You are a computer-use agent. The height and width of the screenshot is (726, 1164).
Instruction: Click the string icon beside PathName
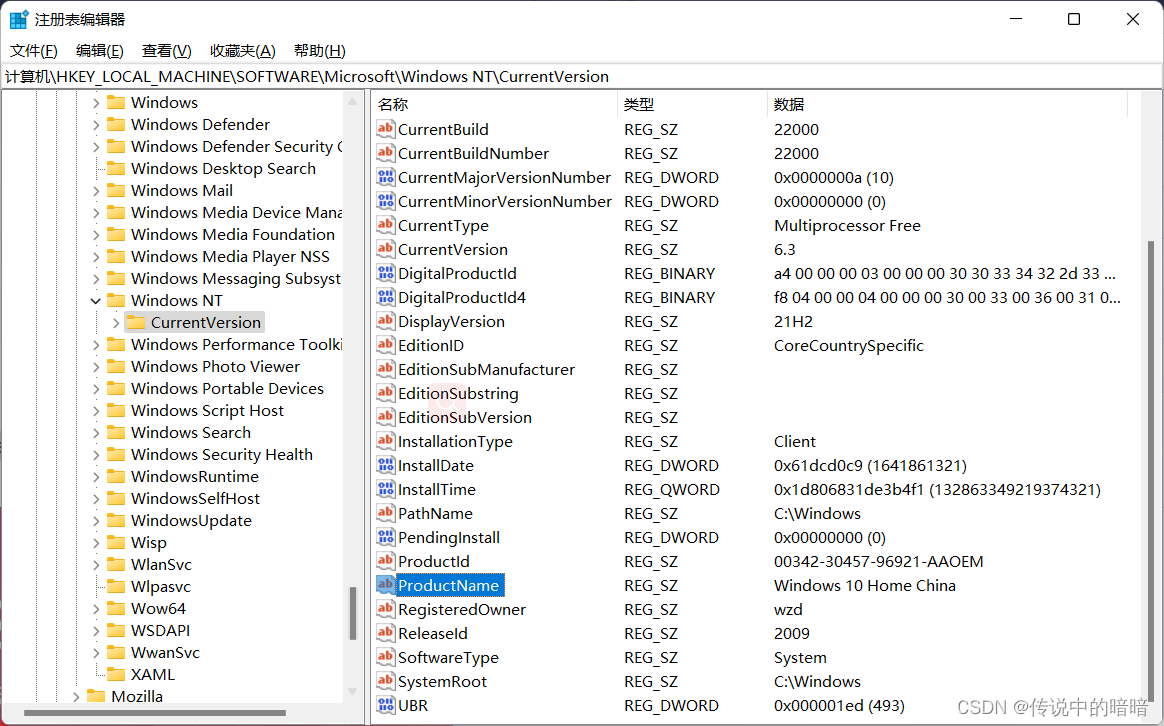(x=385, y=513)
